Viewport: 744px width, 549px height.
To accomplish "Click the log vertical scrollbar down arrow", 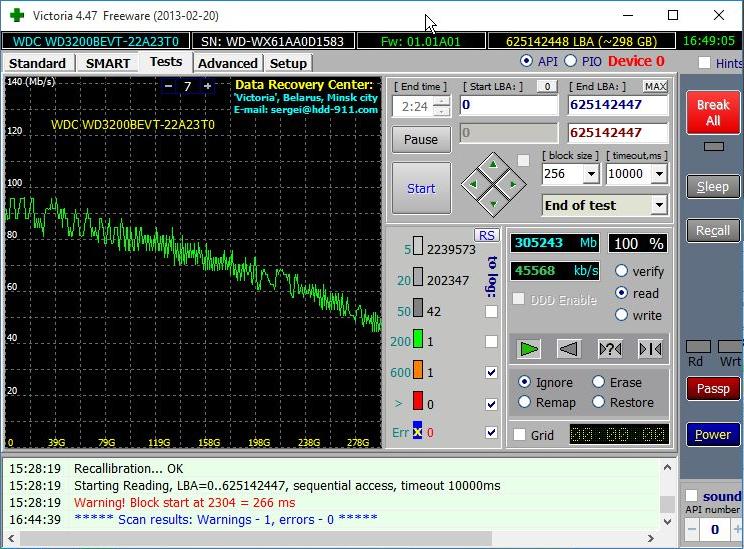I will click(x=667, y=521).
